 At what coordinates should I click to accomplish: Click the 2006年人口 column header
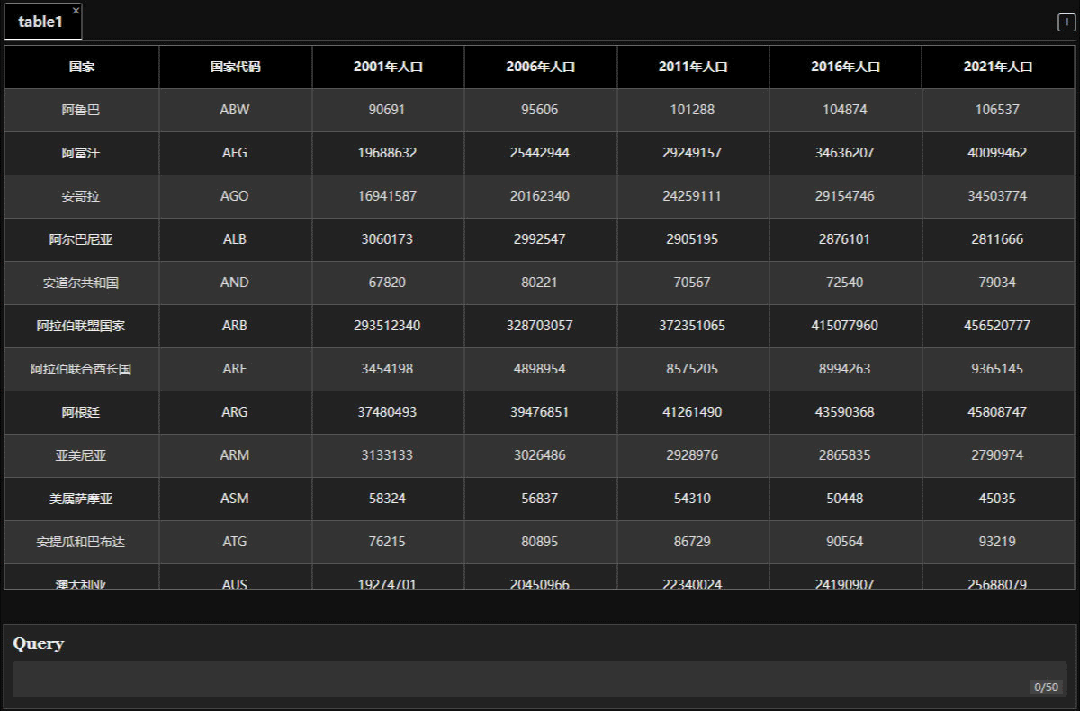click(541, 67)
